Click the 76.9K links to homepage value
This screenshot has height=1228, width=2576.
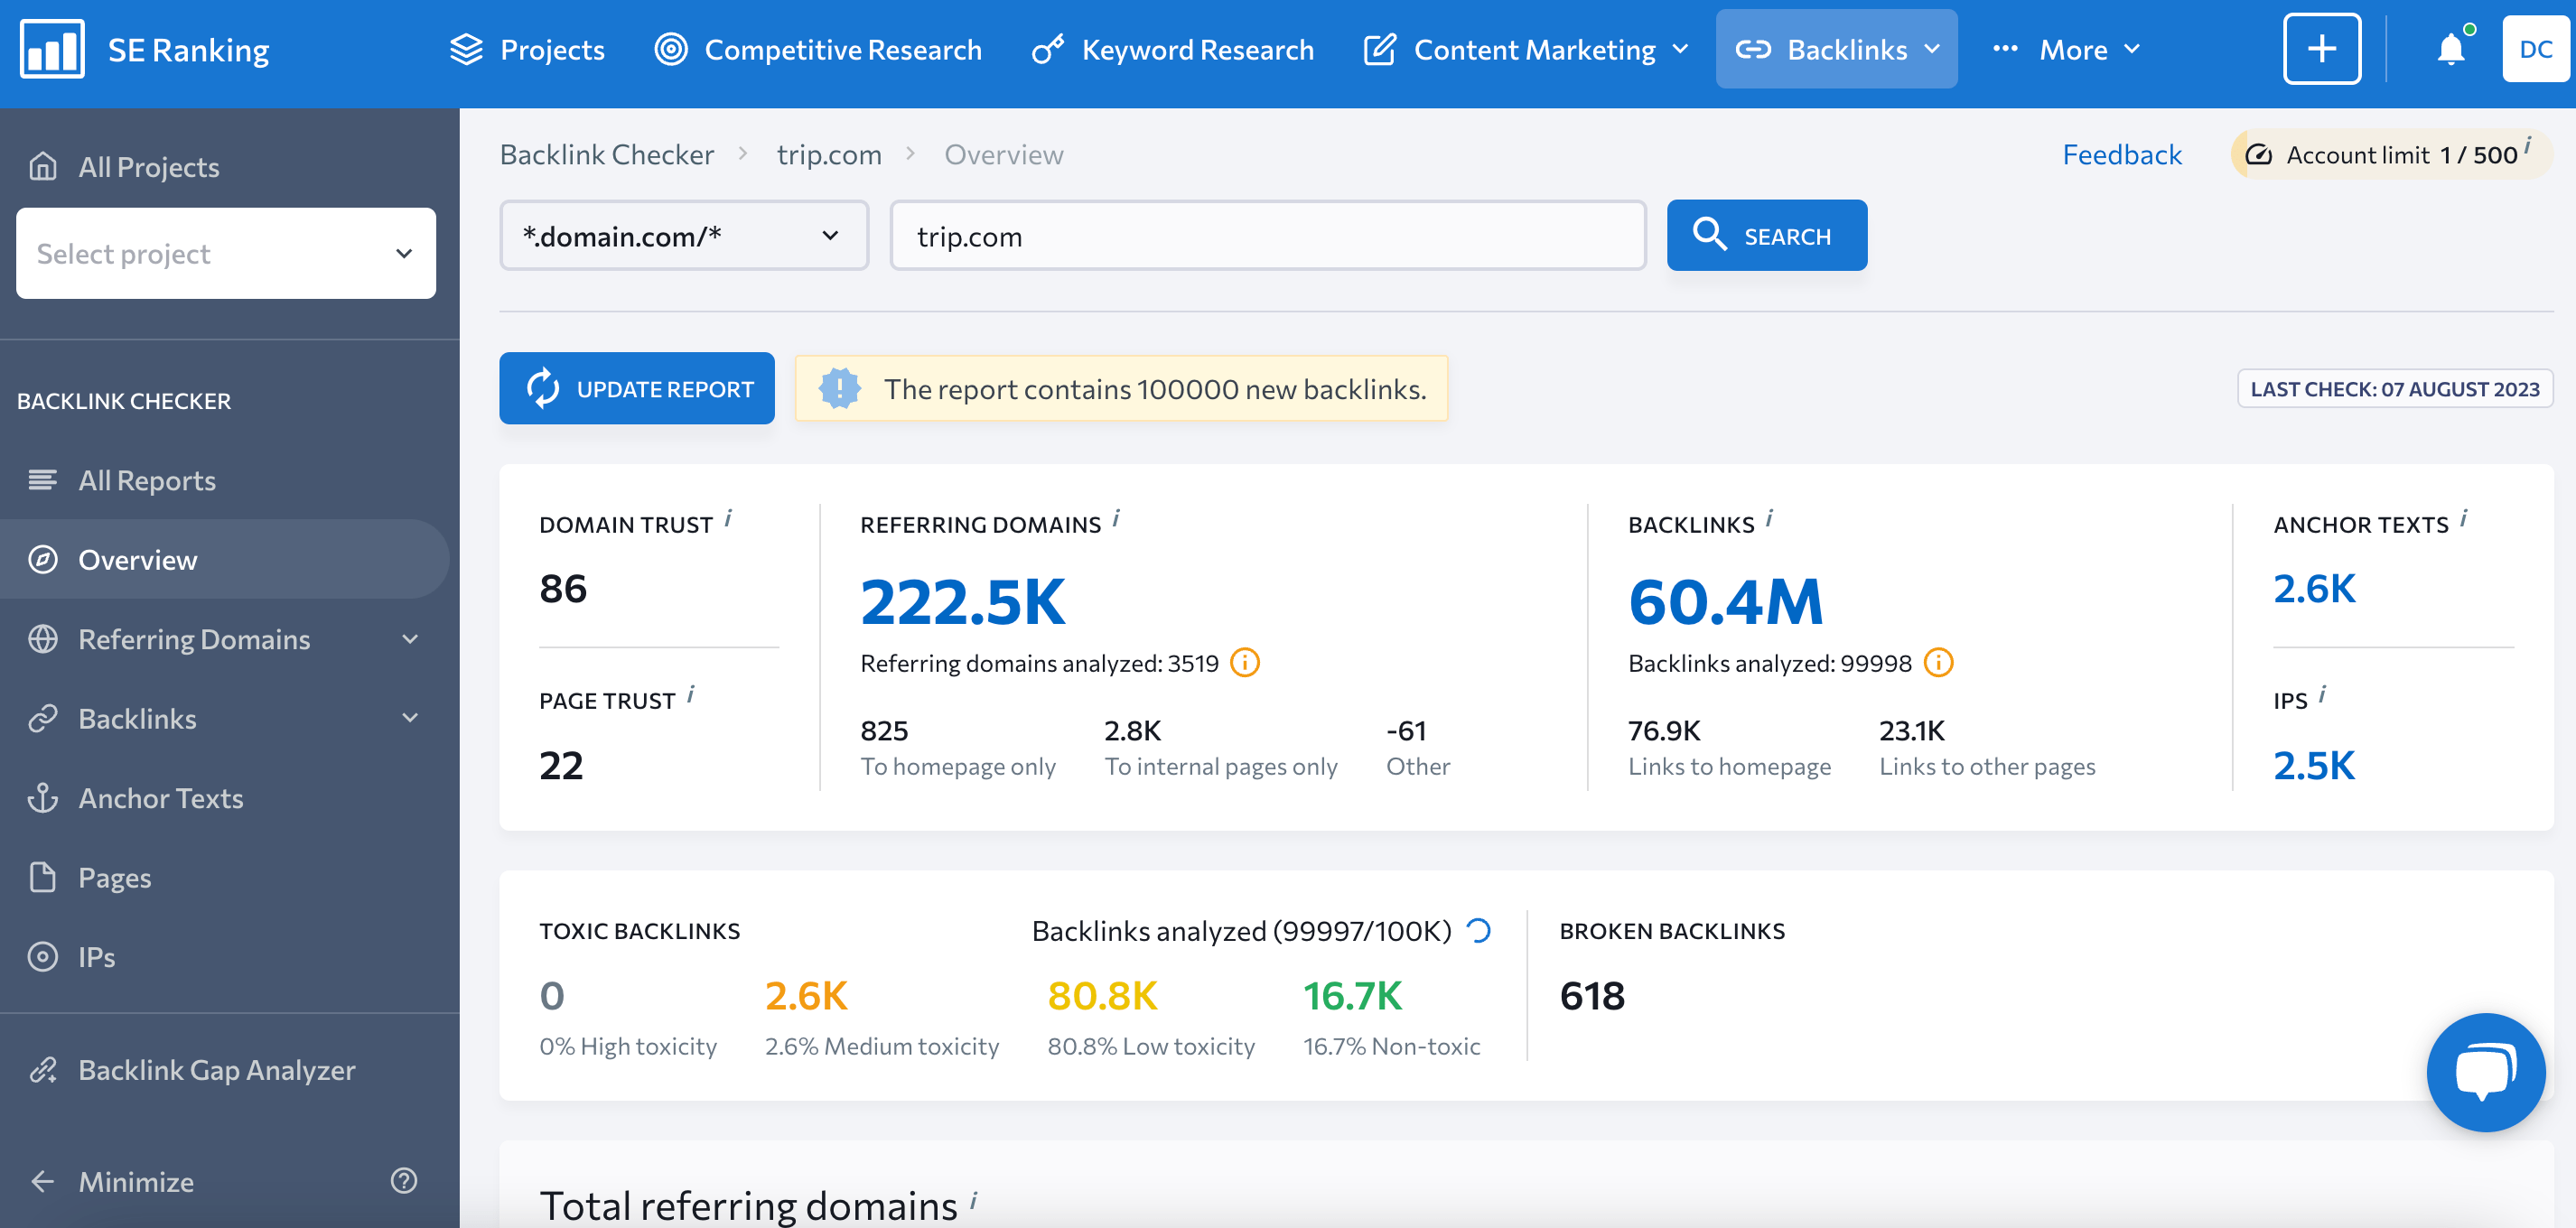(x=1664, y=730)
